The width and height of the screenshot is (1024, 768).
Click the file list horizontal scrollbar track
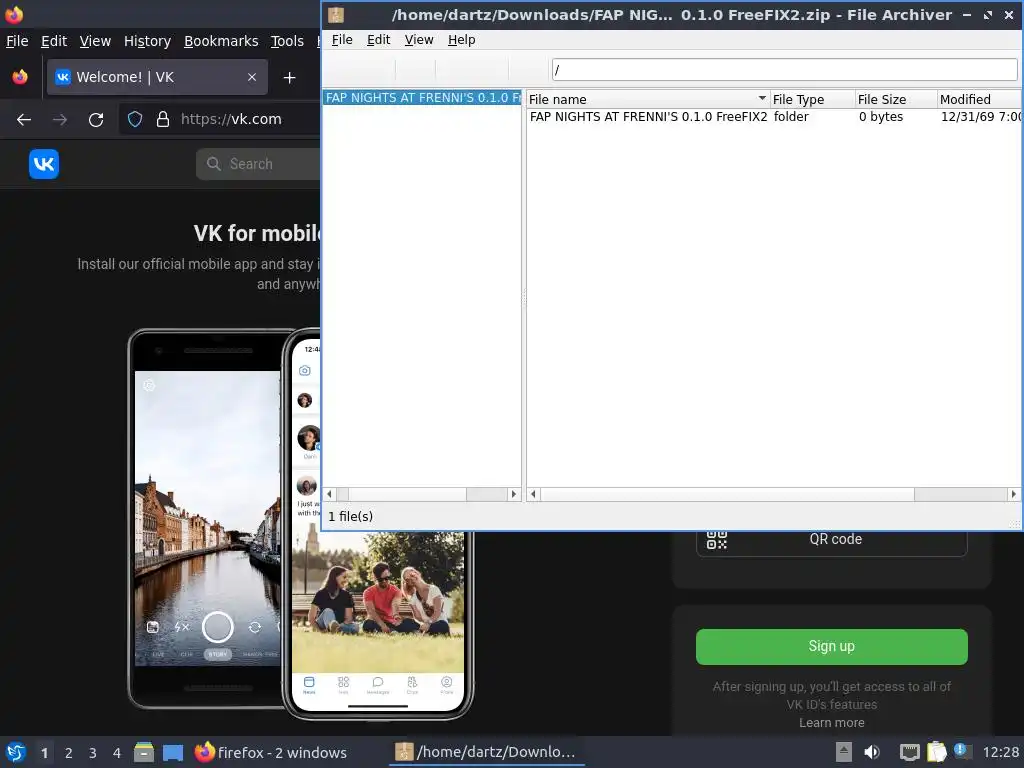773,494
